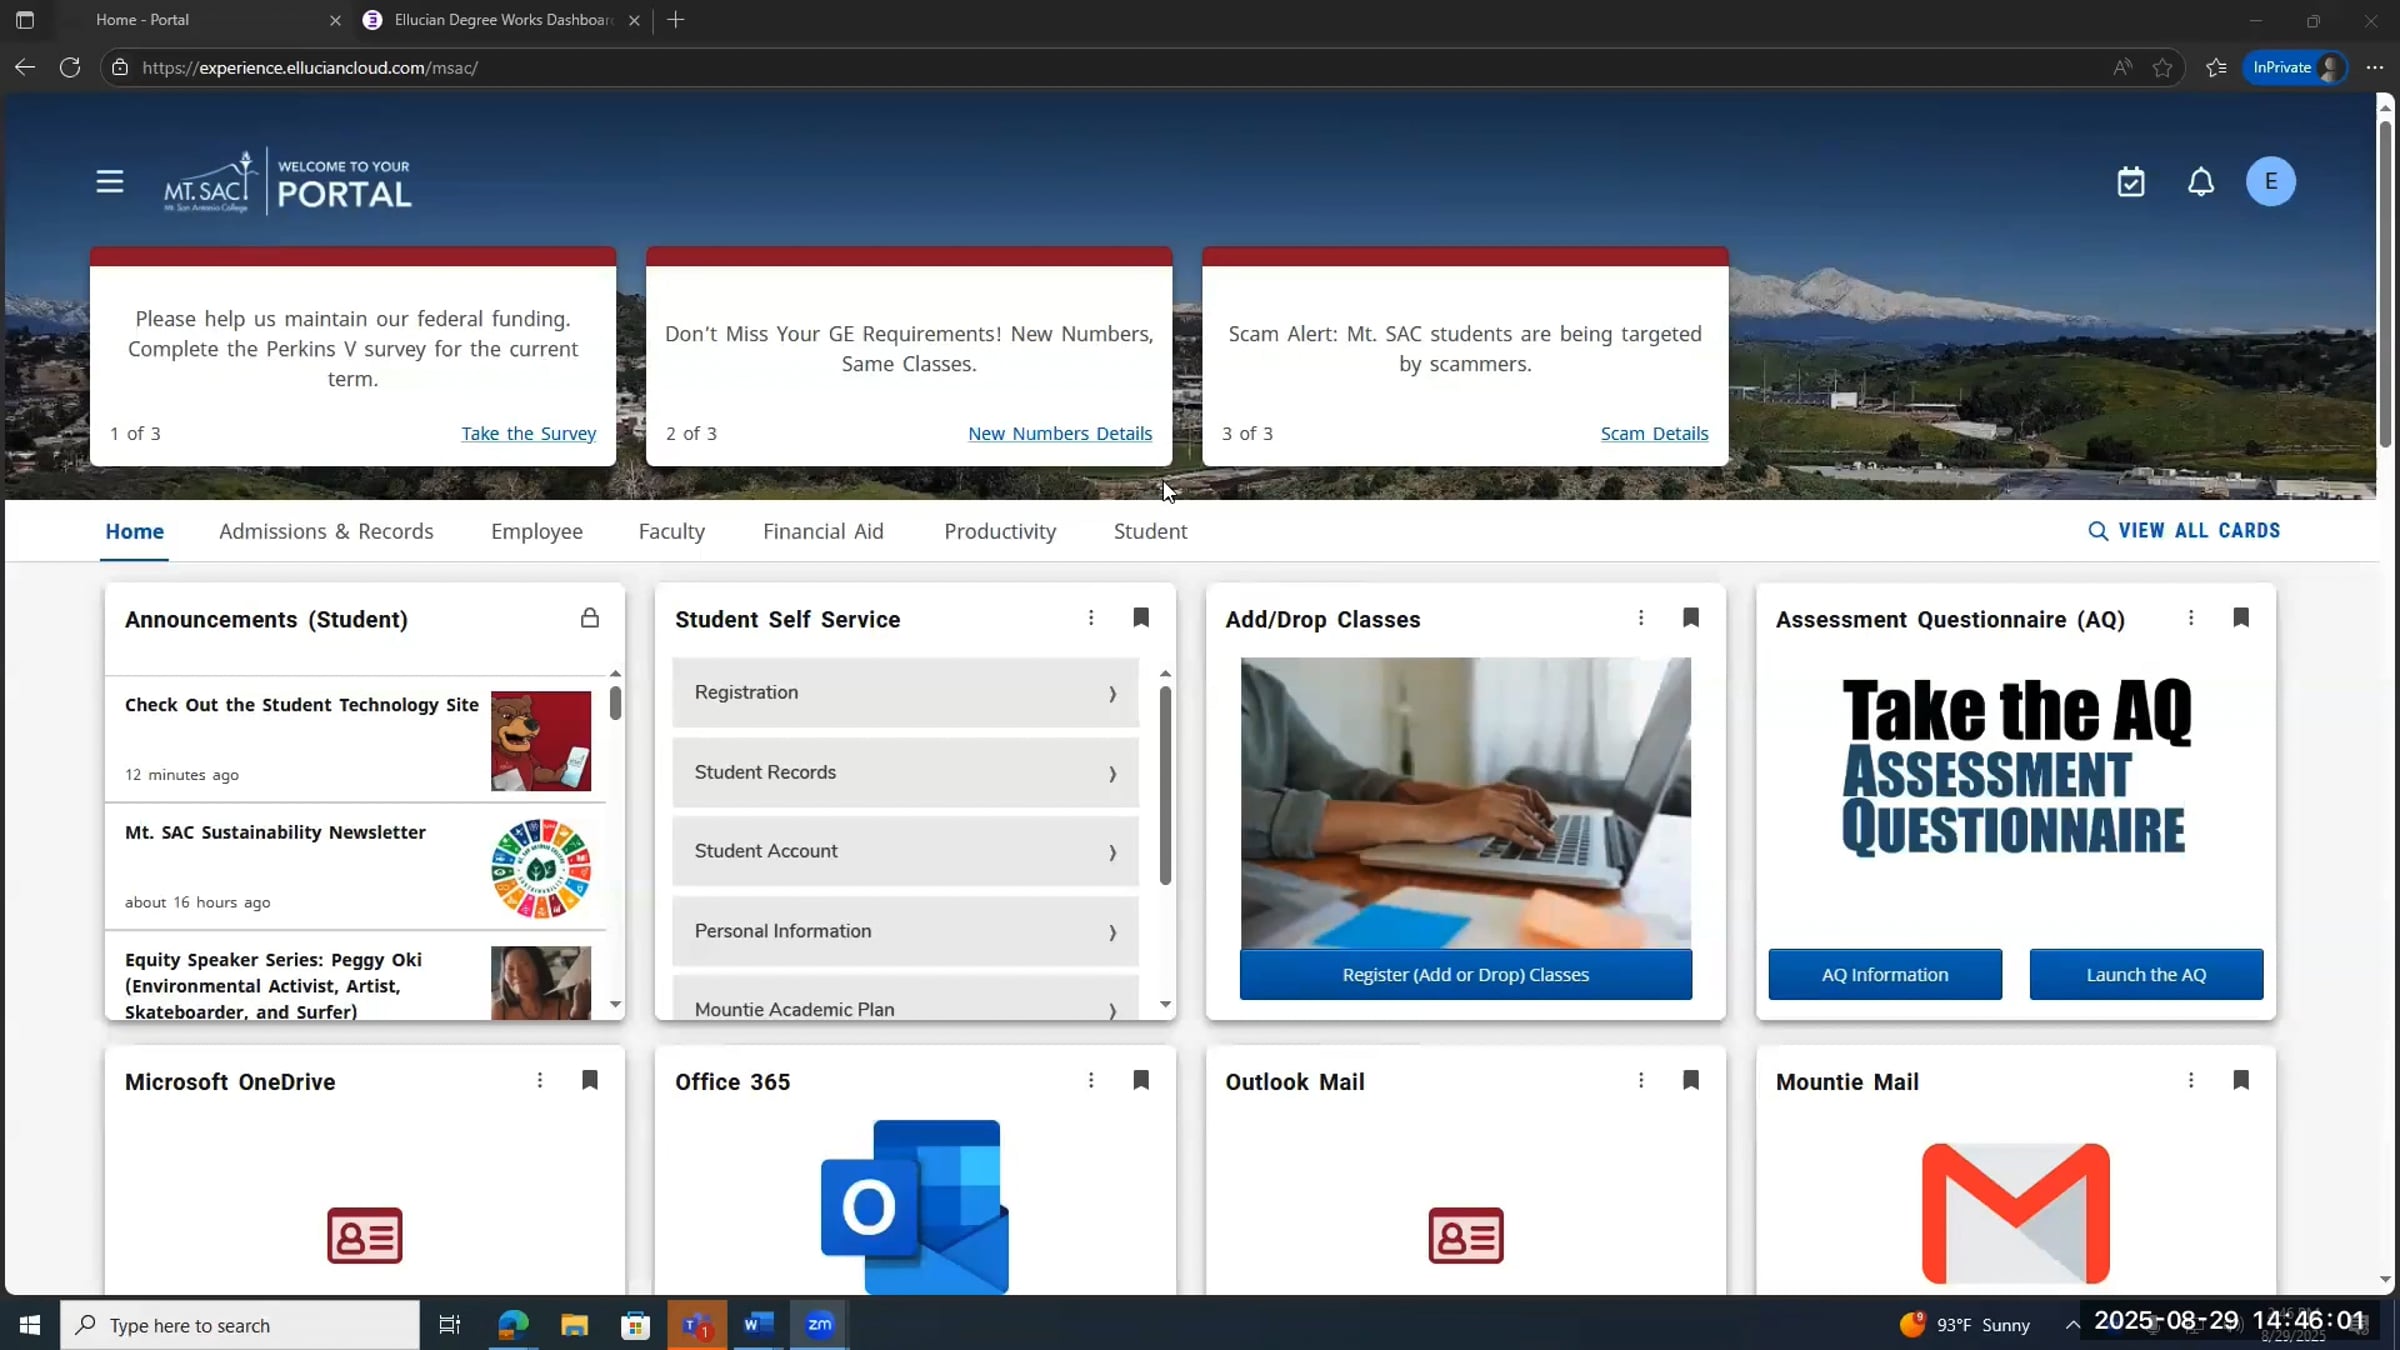
Task: Click Register (Add or Drop) Classes button
Action: click(1465, 974)
